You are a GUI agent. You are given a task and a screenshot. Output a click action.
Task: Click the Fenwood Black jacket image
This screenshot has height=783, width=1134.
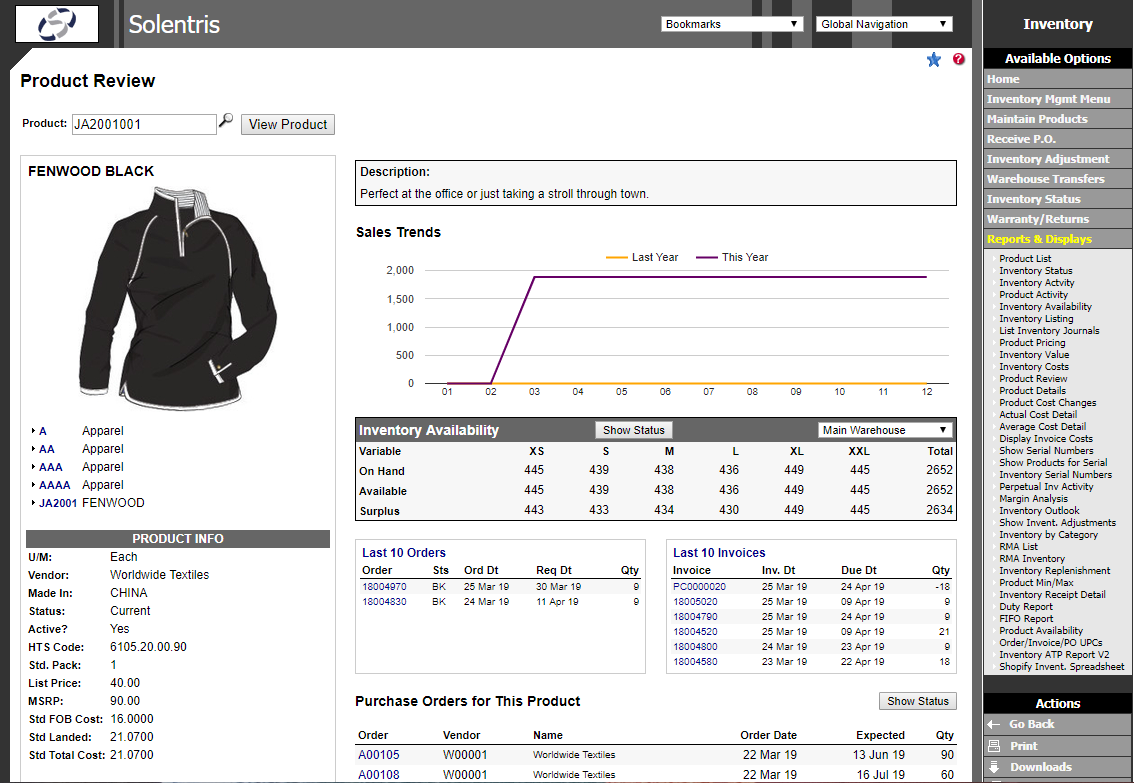click(x=178, y=299)
